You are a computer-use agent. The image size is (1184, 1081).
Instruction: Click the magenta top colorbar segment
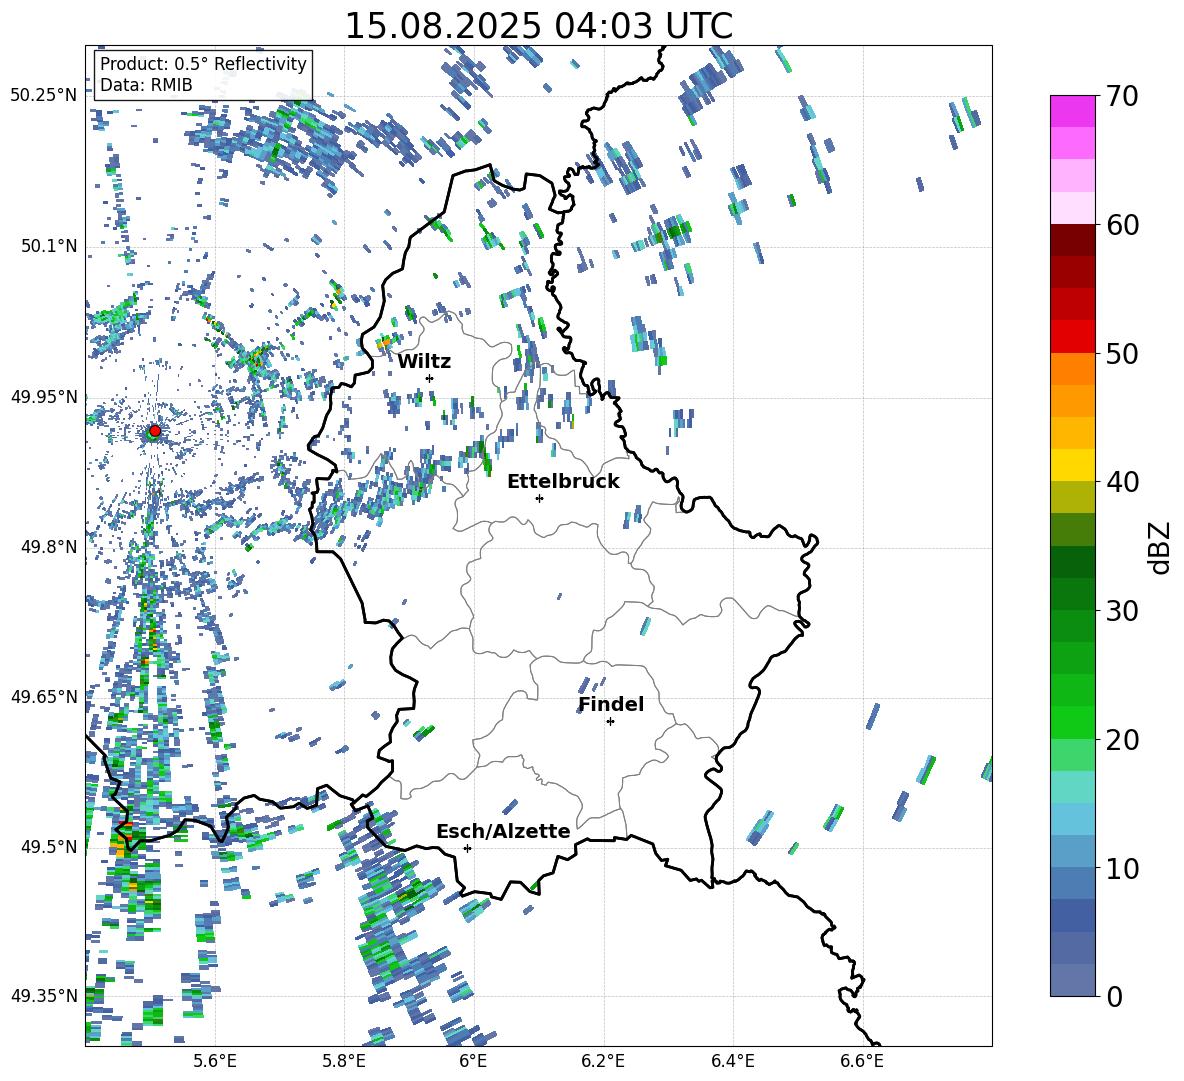click(x=1073, y=112)
